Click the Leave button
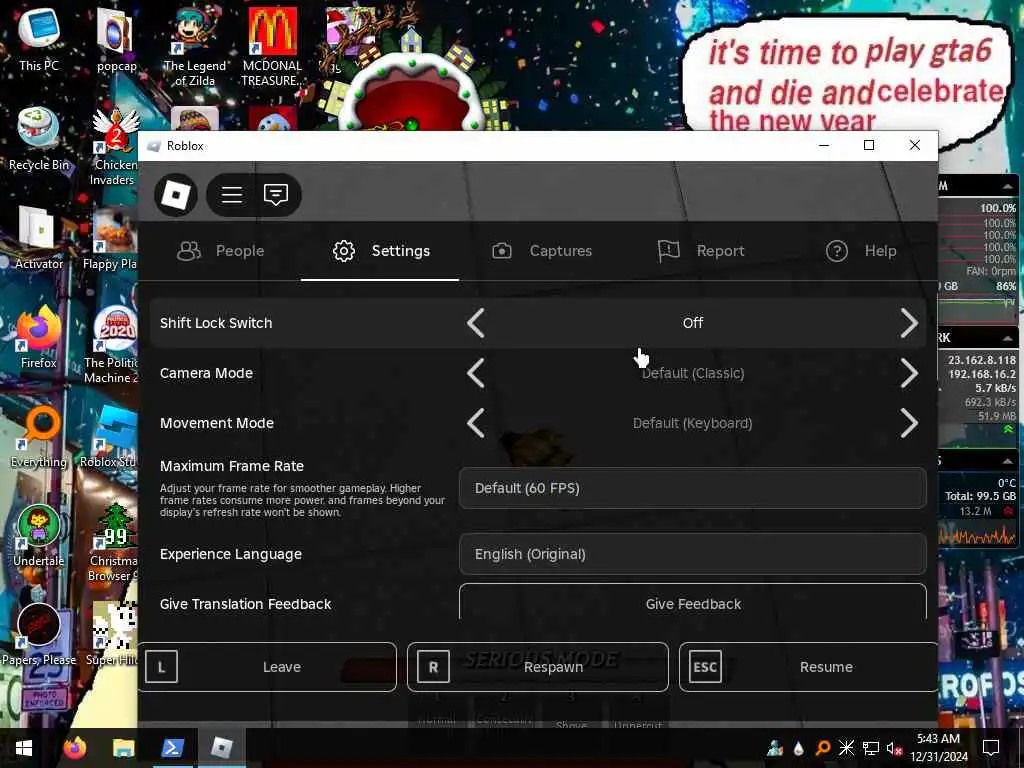This screenshot has height=768, width=1024. [x=267, y=667]
